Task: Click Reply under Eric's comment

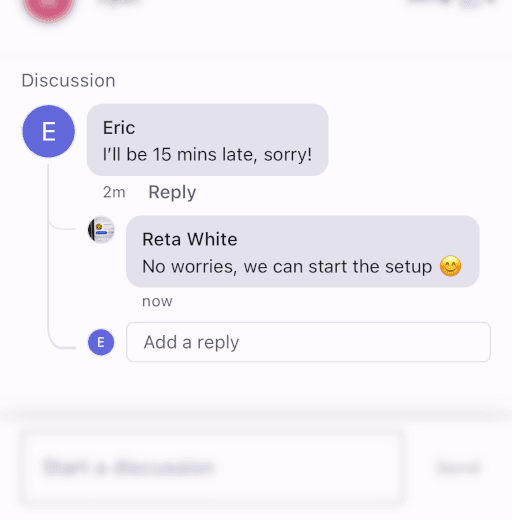Action: point(172,192)
